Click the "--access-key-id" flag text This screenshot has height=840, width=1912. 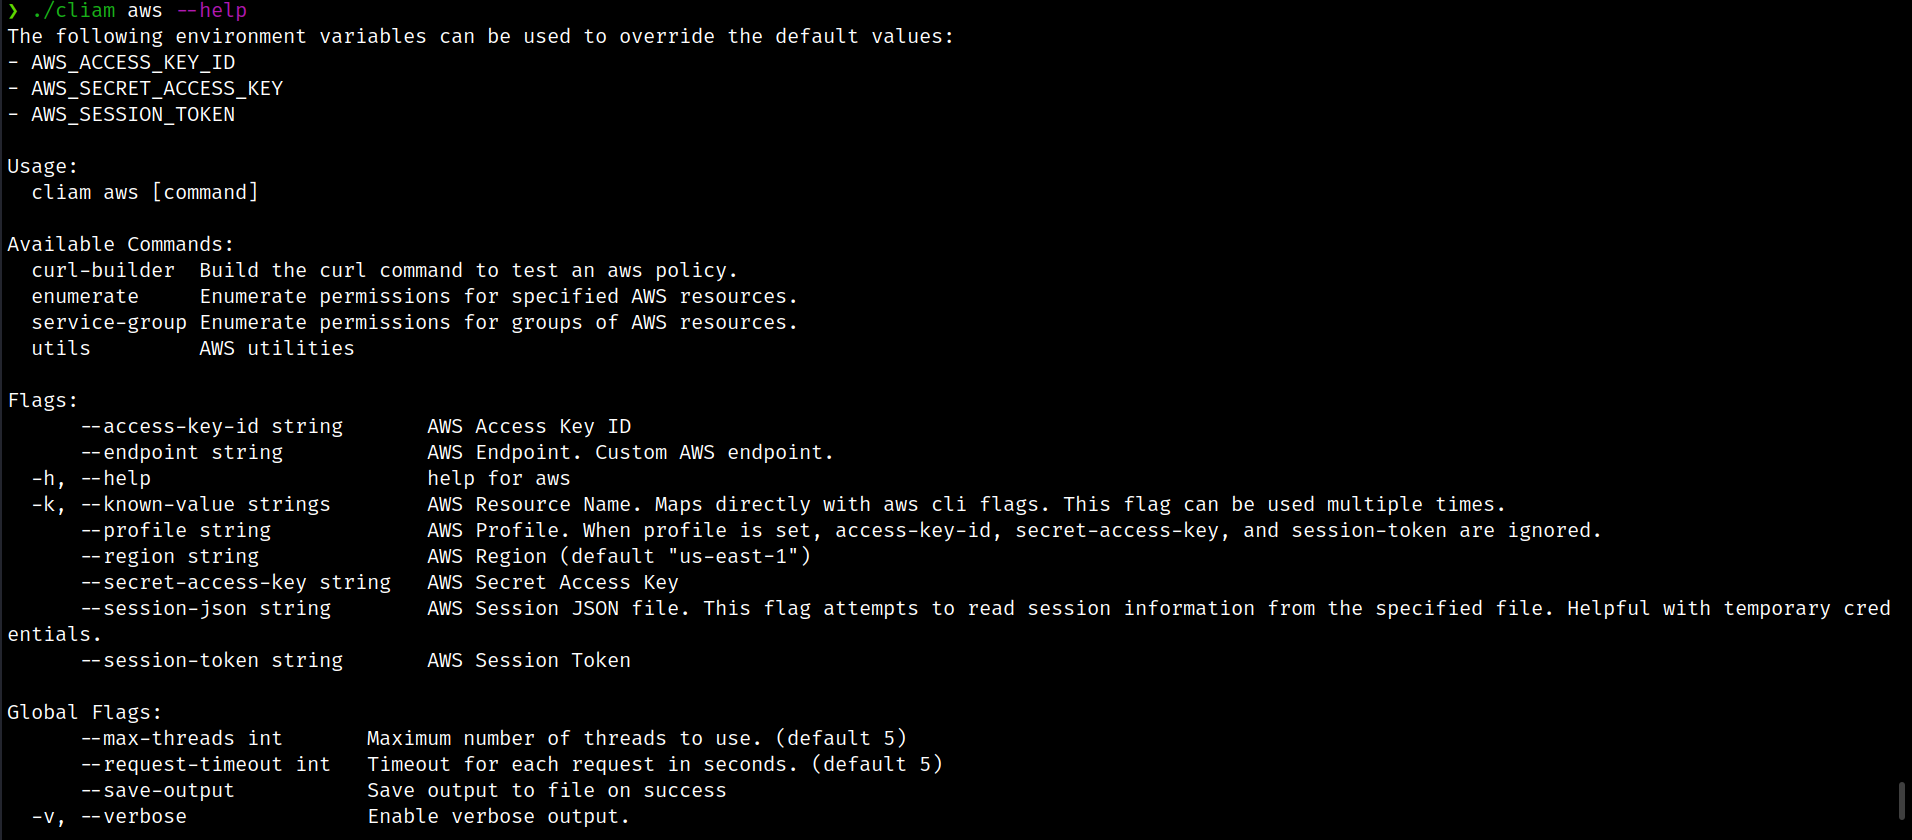click(x=170, y=427)
